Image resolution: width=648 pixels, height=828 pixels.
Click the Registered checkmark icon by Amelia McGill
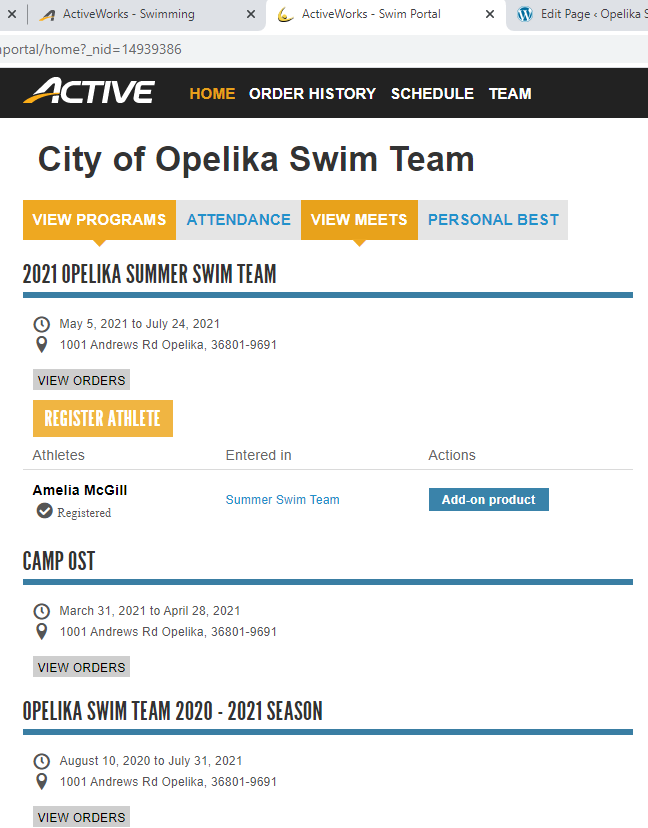tap(44, 511)
